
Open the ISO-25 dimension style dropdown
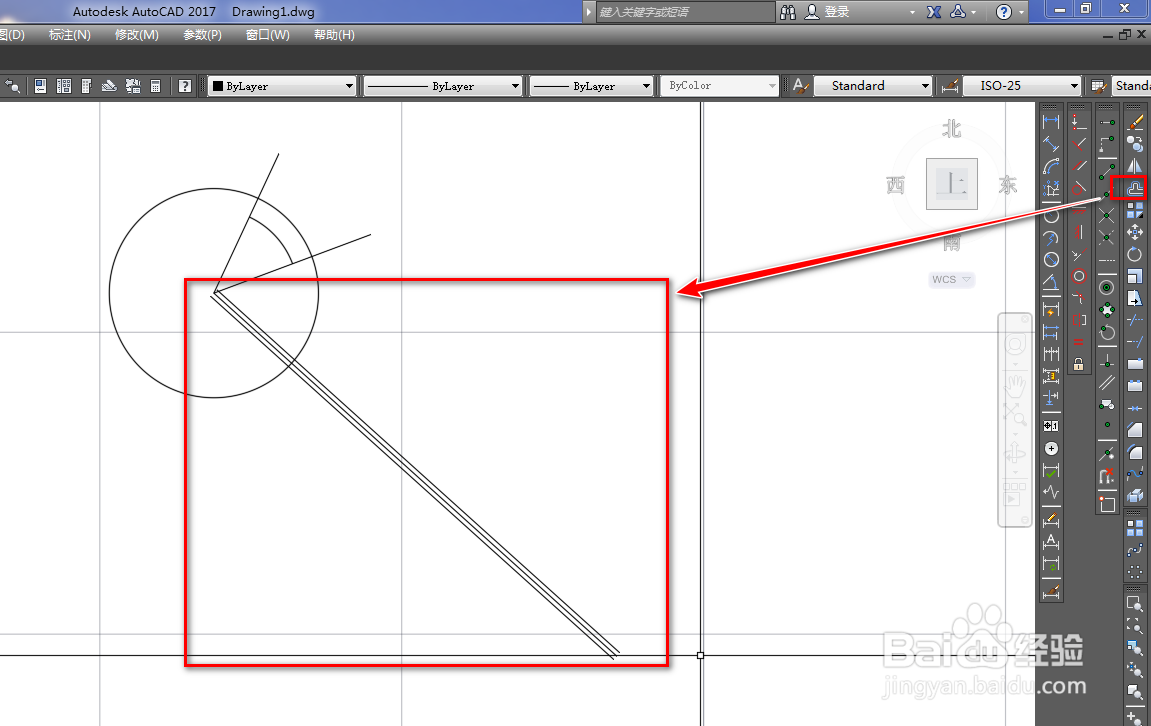coord(1023,86)
